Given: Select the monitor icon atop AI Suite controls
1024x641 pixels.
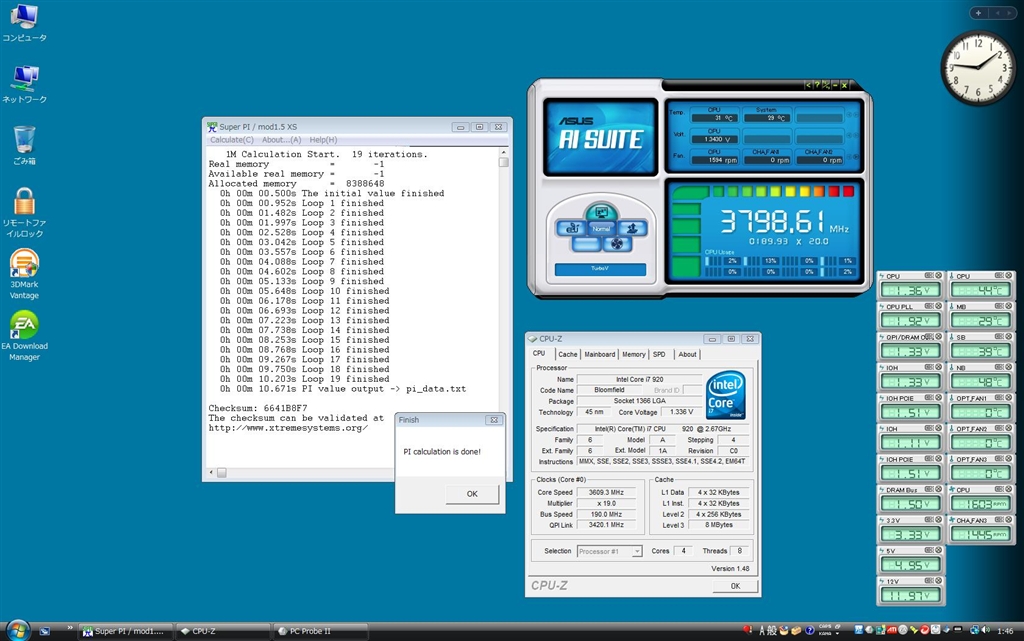Looking at the screenshot, I should 601,211.
